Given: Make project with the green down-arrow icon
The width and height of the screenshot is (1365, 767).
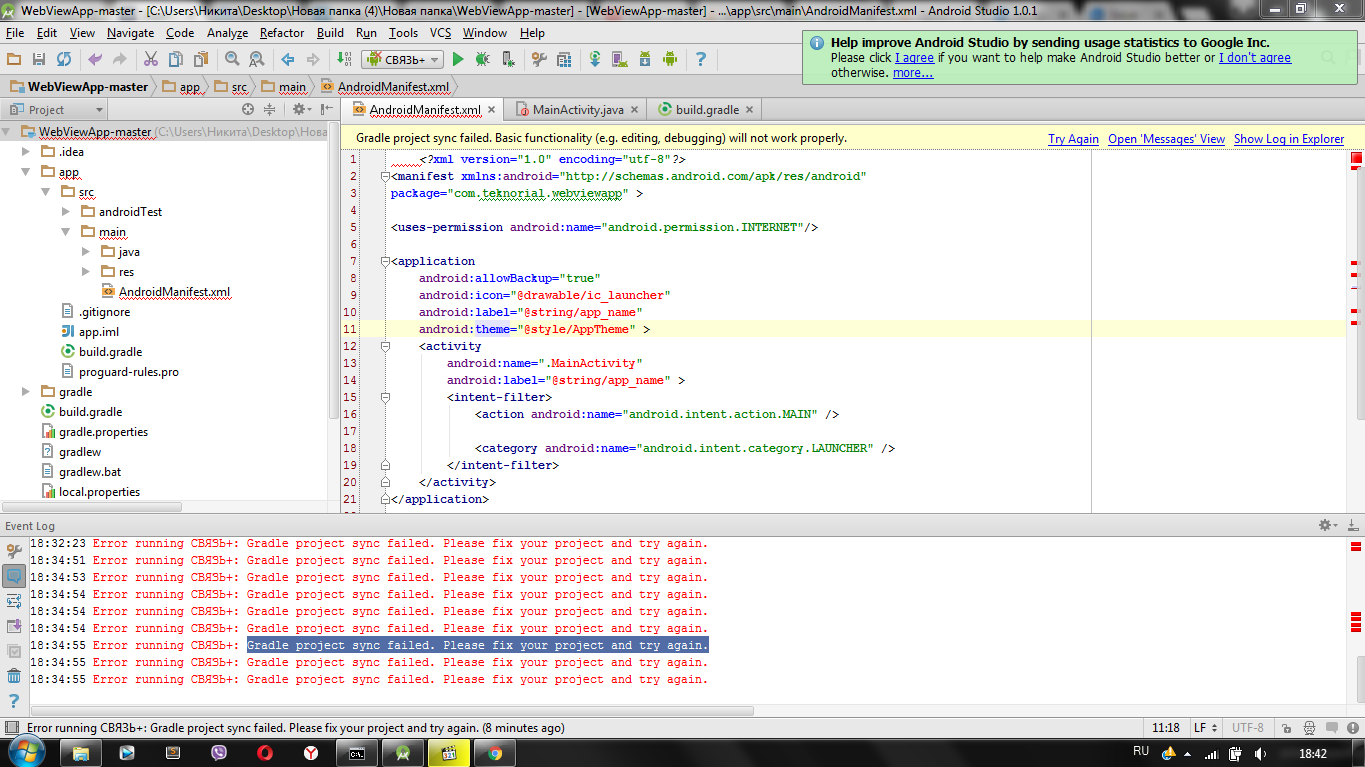Looking at the screenshot, I should pyautogui.click(x=344, y=60).
